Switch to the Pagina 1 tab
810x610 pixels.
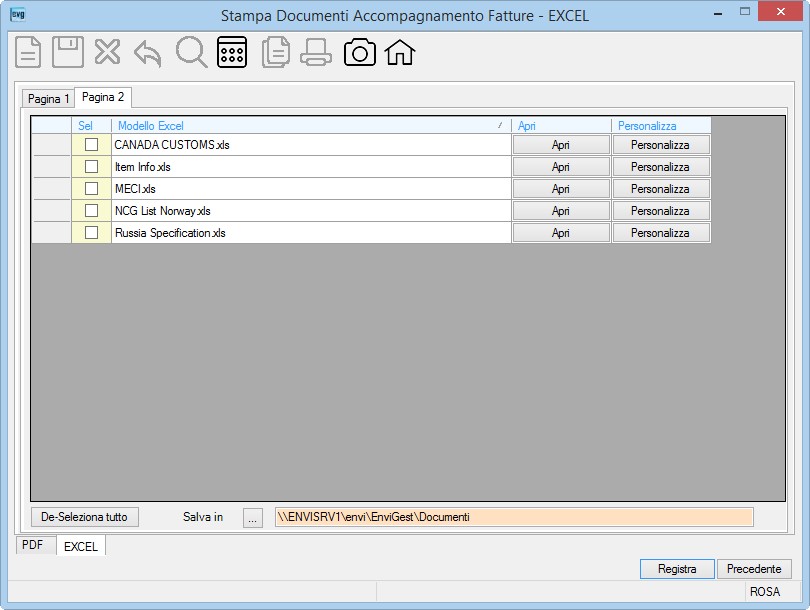48,98
